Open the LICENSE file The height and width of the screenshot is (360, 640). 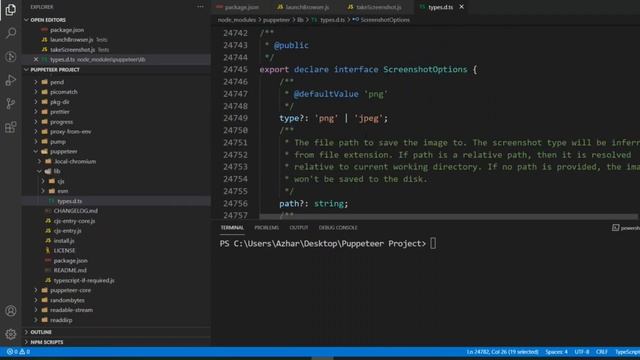(x=64, y=251)
